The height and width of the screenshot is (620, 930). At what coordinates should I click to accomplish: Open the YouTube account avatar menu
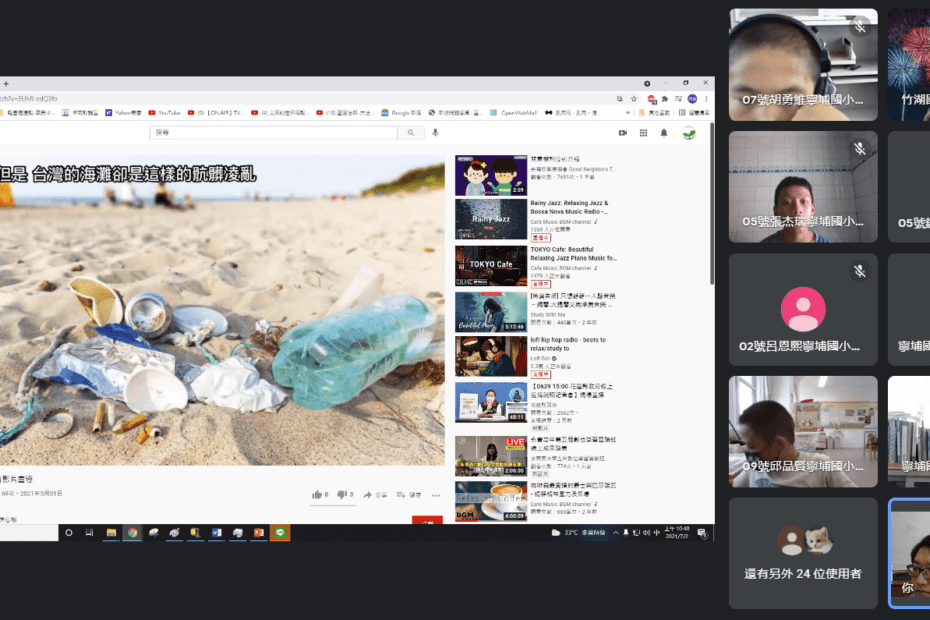(x=689, y=133)
